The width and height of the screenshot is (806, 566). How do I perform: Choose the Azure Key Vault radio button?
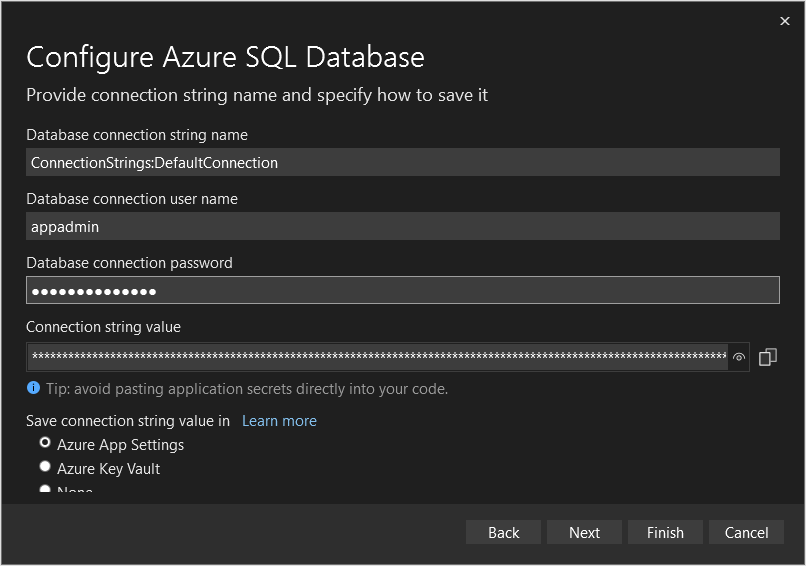pyautogui.click(x=45, y=467)
